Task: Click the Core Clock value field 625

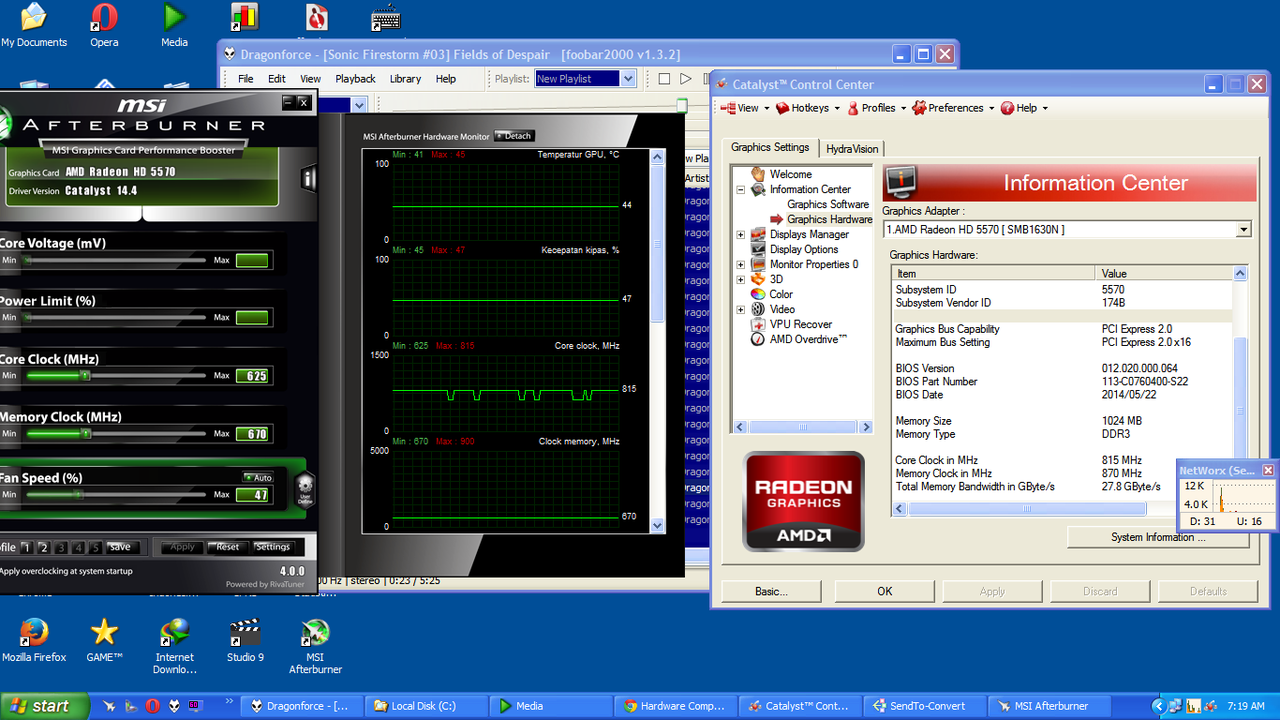Action: 253,376
